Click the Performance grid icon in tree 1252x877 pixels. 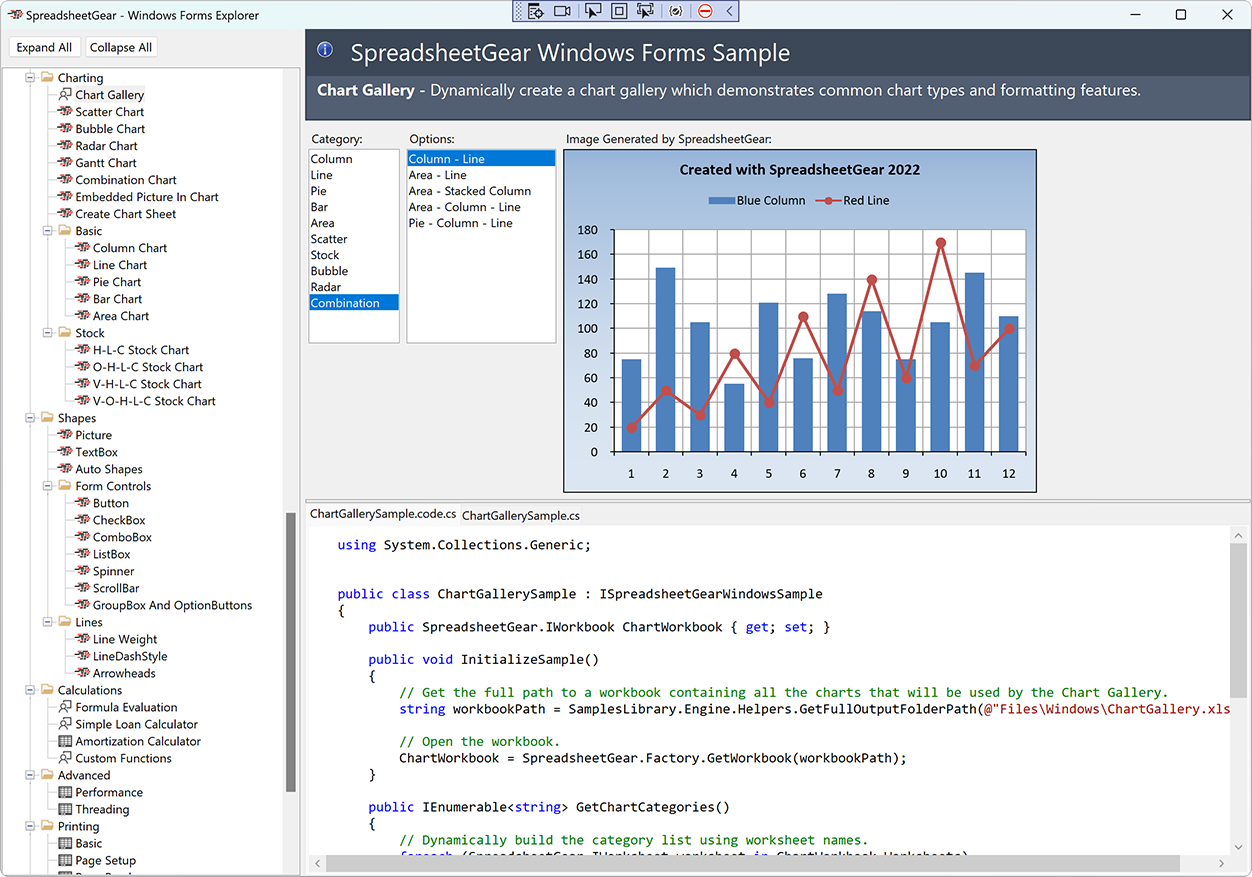pos(65,792)
